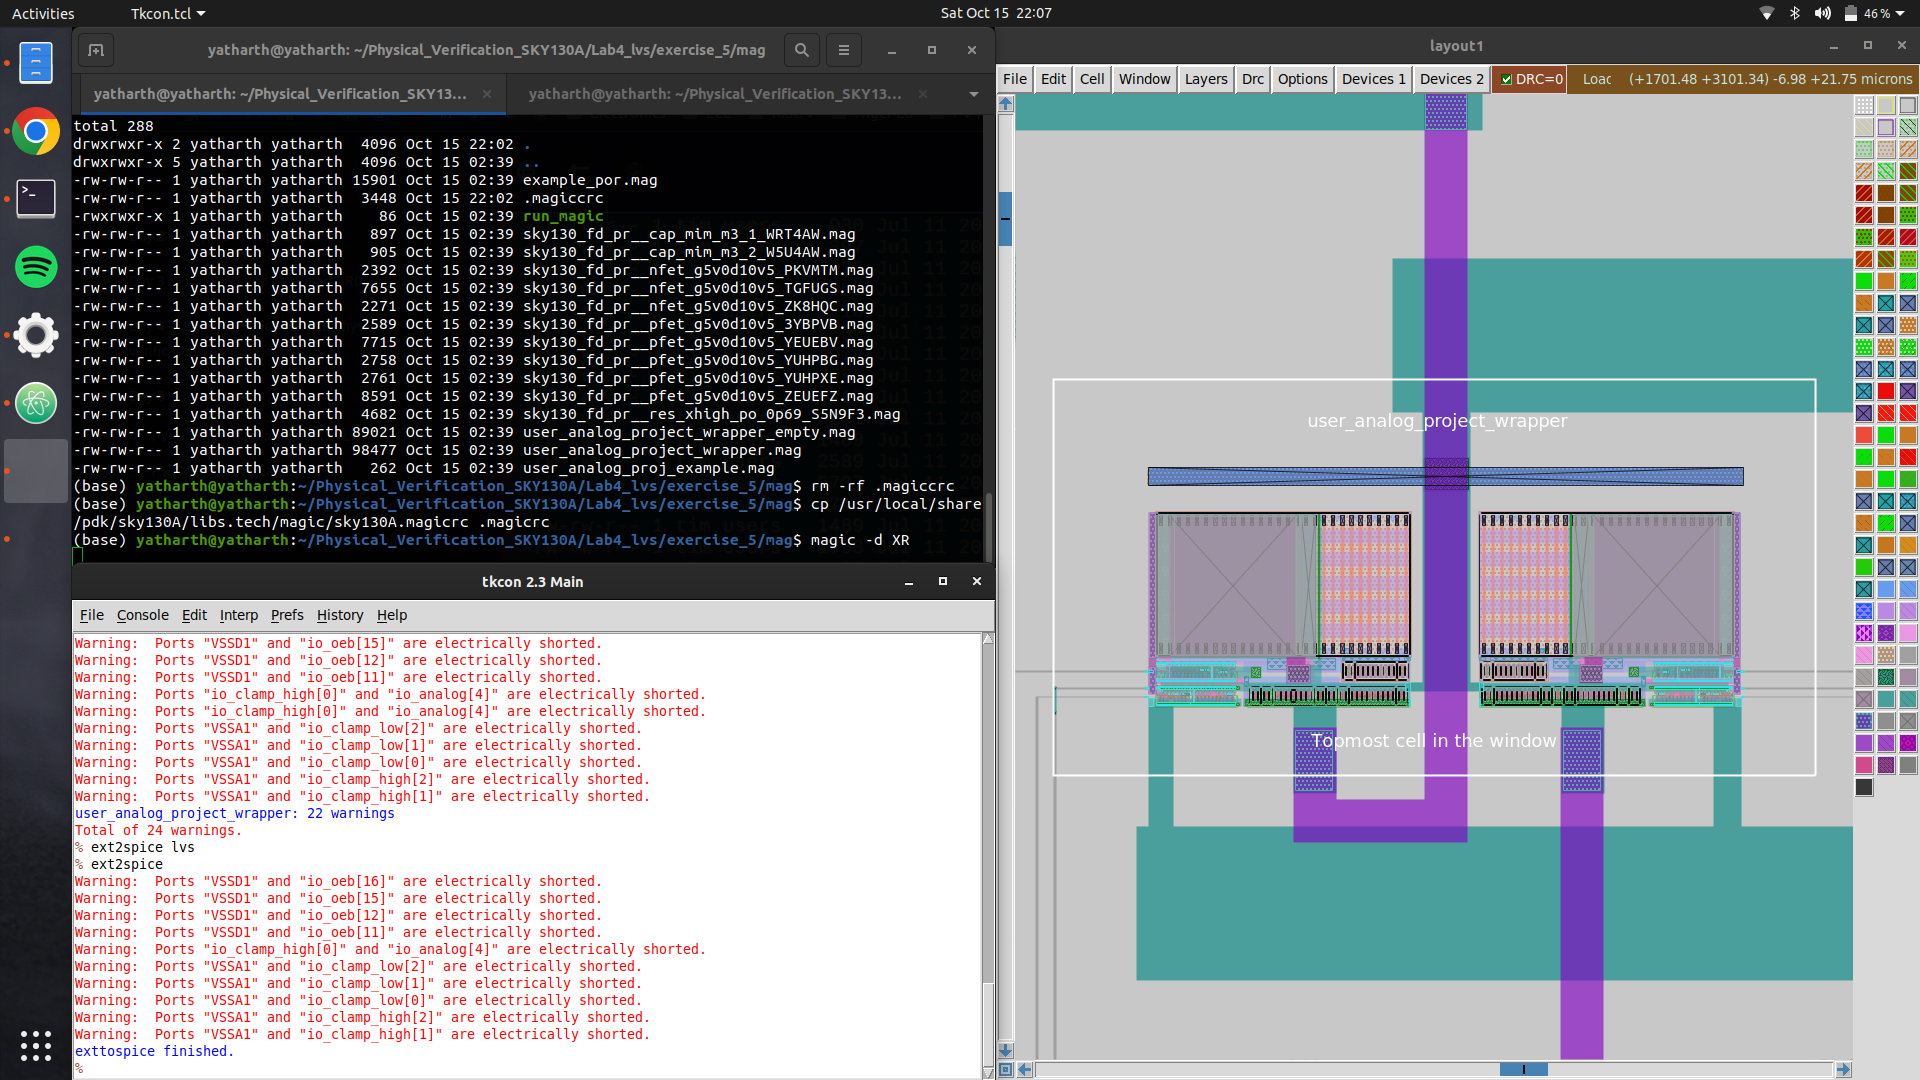Click the Wi-Fi status icon
Viewport: 1920px width, 1080px height.
[1767, 13]
